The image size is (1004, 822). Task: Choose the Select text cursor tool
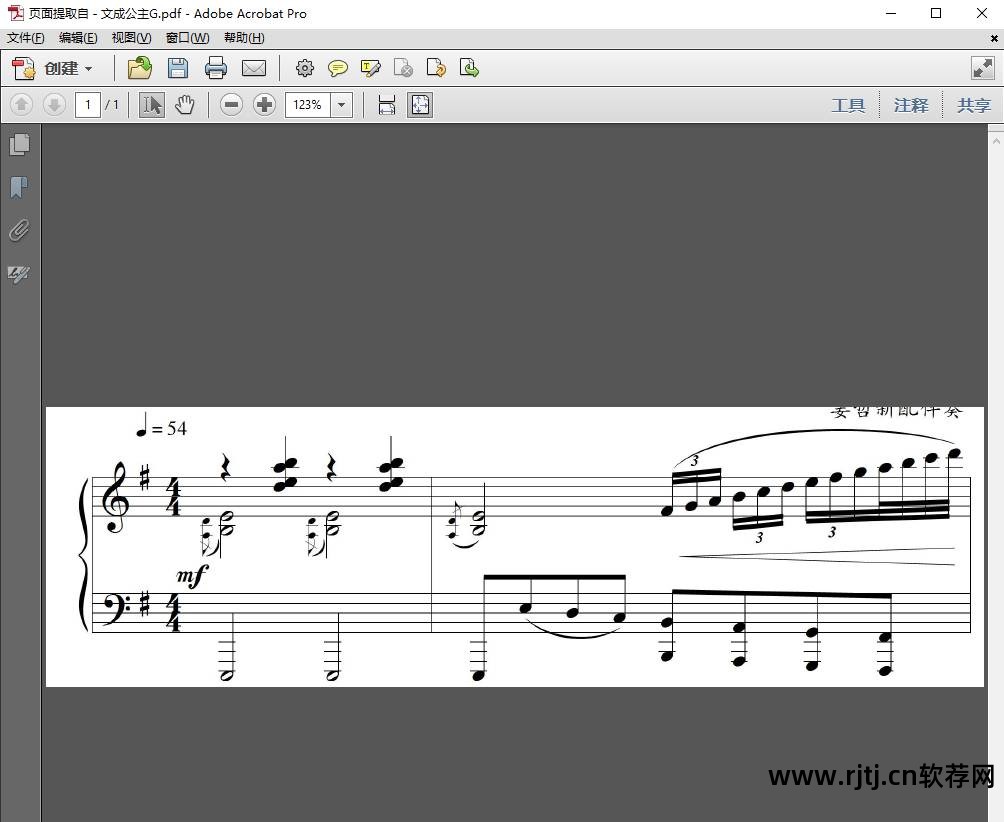click(152, 104)
